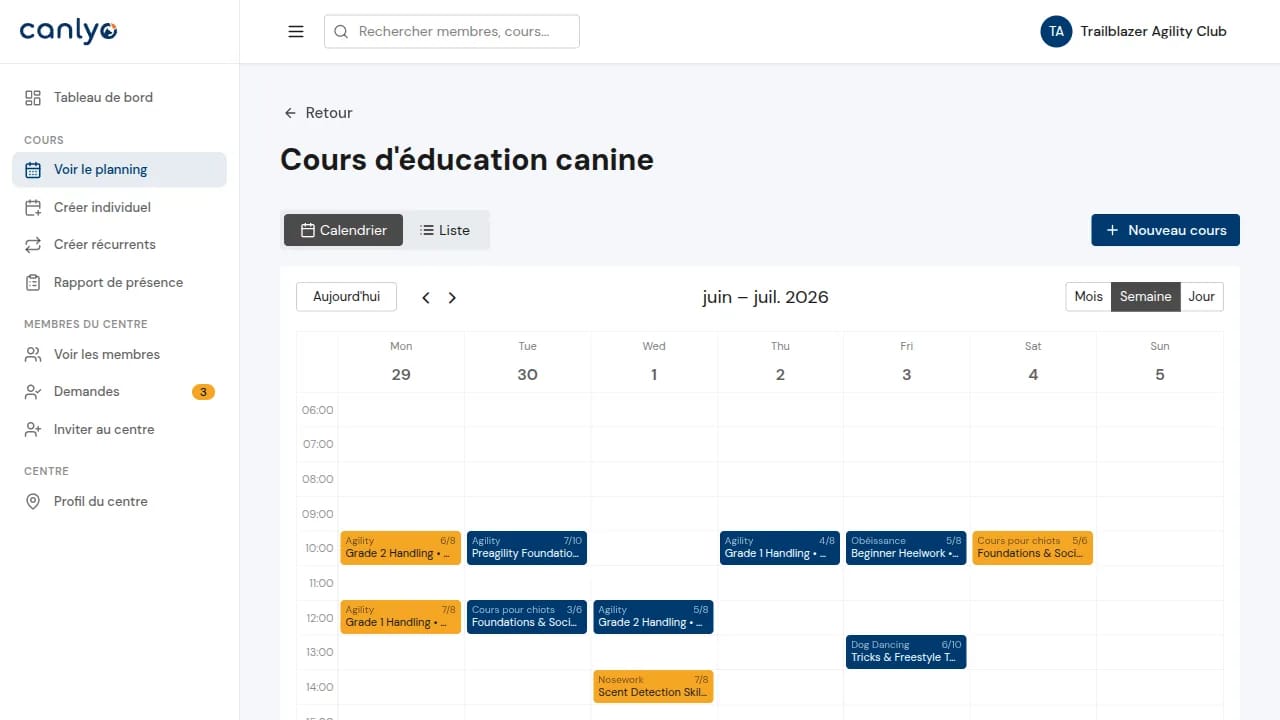Open Wednesday Grade 2 Handling class
Viewport: 1280px width, 720px height.
pos(653,617)
